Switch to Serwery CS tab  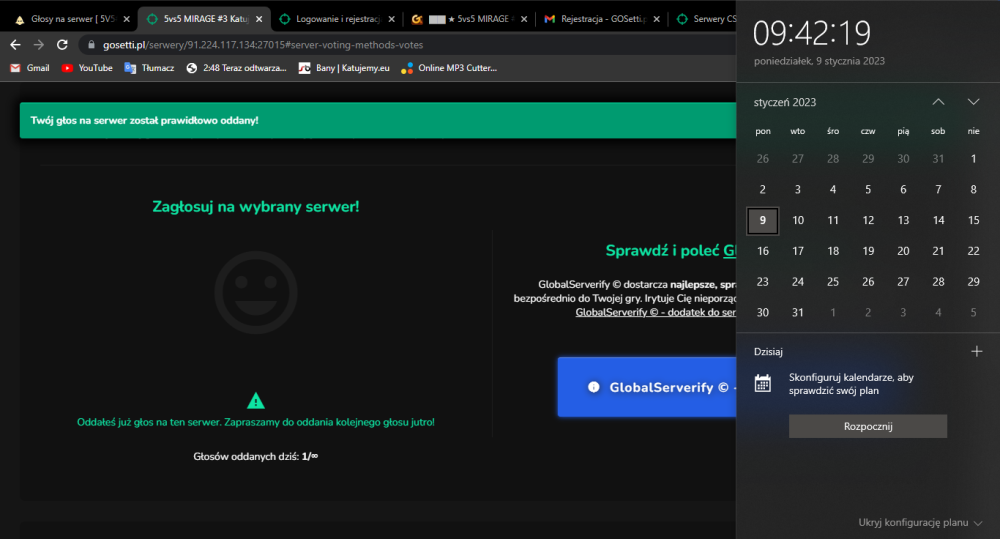click(x=705, y=19)
